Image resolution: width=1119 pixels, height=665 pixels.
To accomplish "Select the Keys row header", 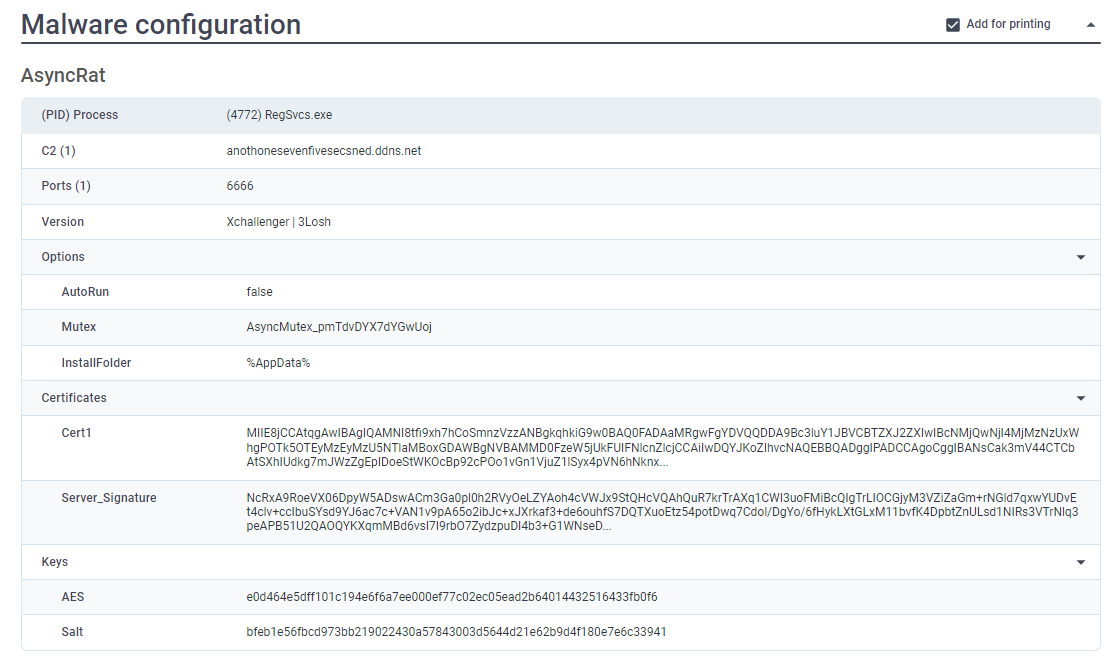I will [x=561, y=562].
